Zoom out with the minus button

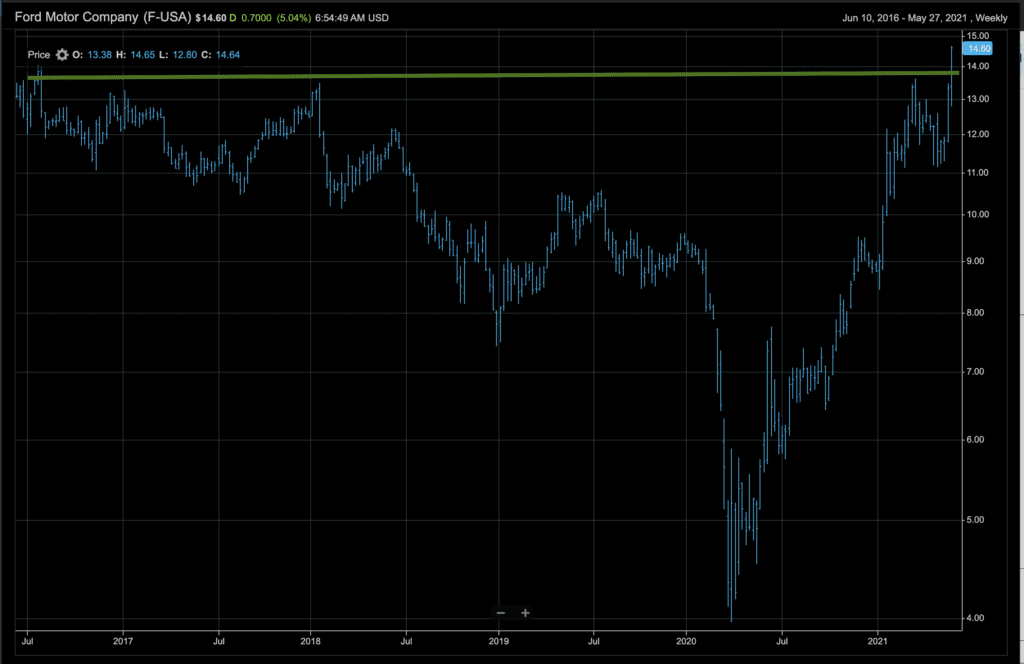(x=501, y=613)
